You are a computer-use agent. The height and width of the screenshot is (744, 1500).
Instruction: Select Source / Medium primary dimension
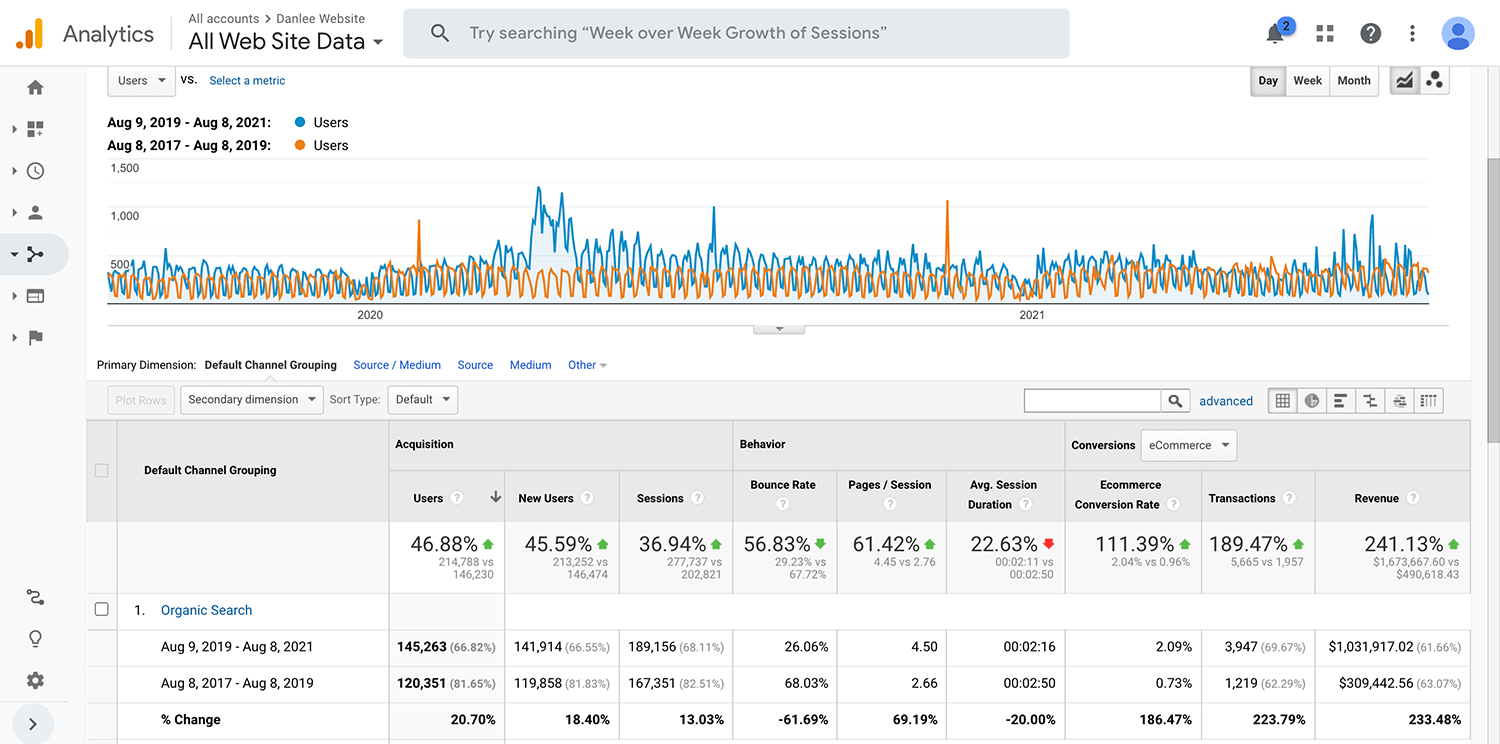(397, 365)
